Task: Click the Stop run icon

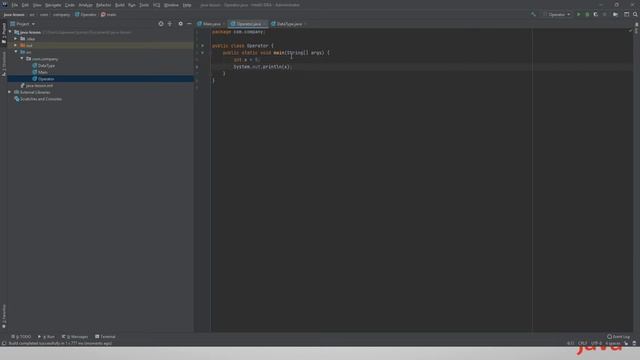Action: 604,14
